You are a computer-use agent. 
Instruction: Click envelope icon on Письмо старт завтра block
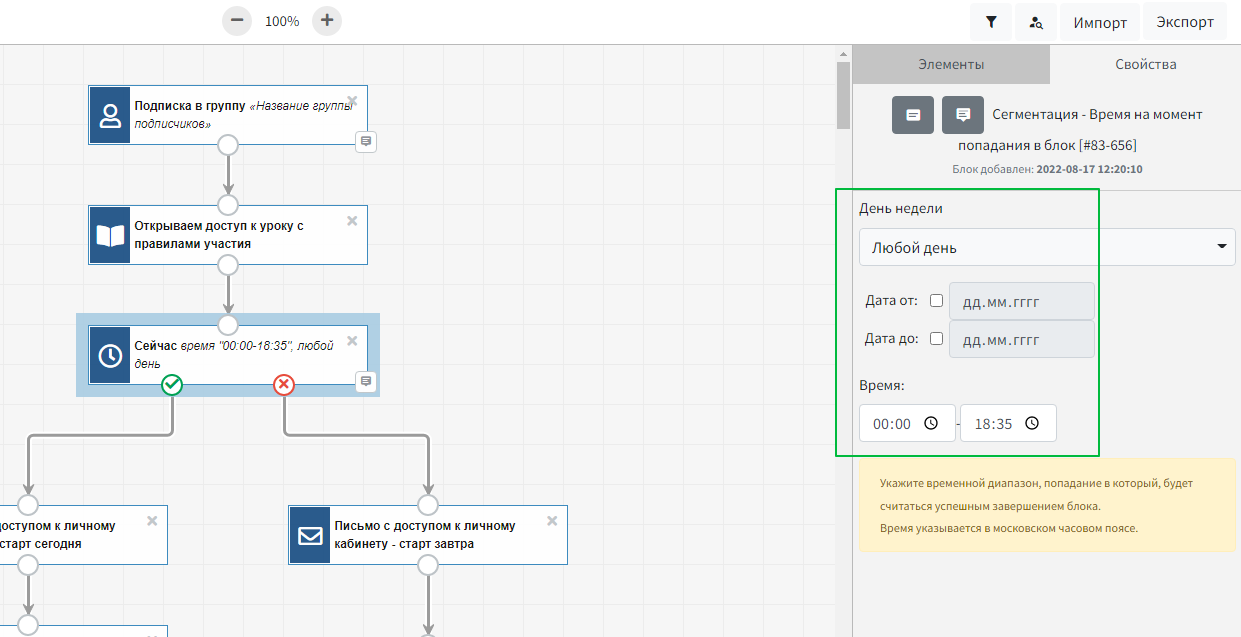tap(310, 535)
